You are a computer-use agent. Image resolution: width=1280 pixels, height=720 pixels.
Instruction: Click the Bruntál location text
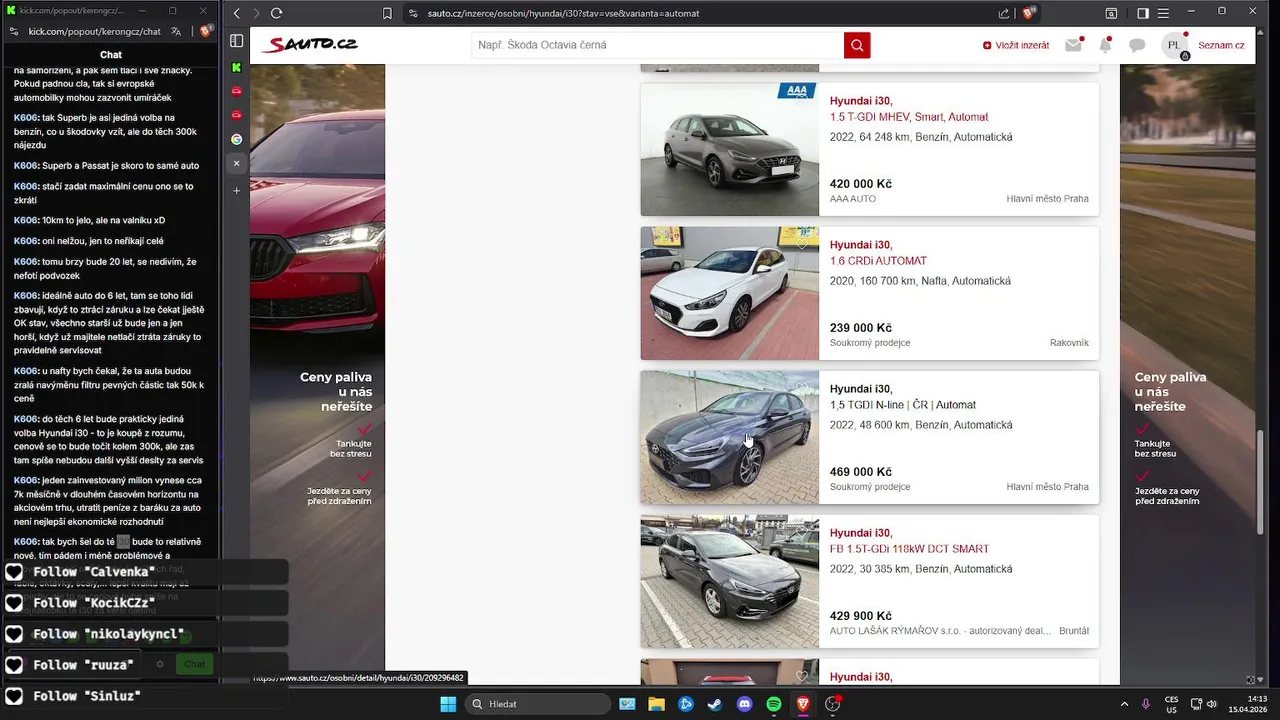1074,631
